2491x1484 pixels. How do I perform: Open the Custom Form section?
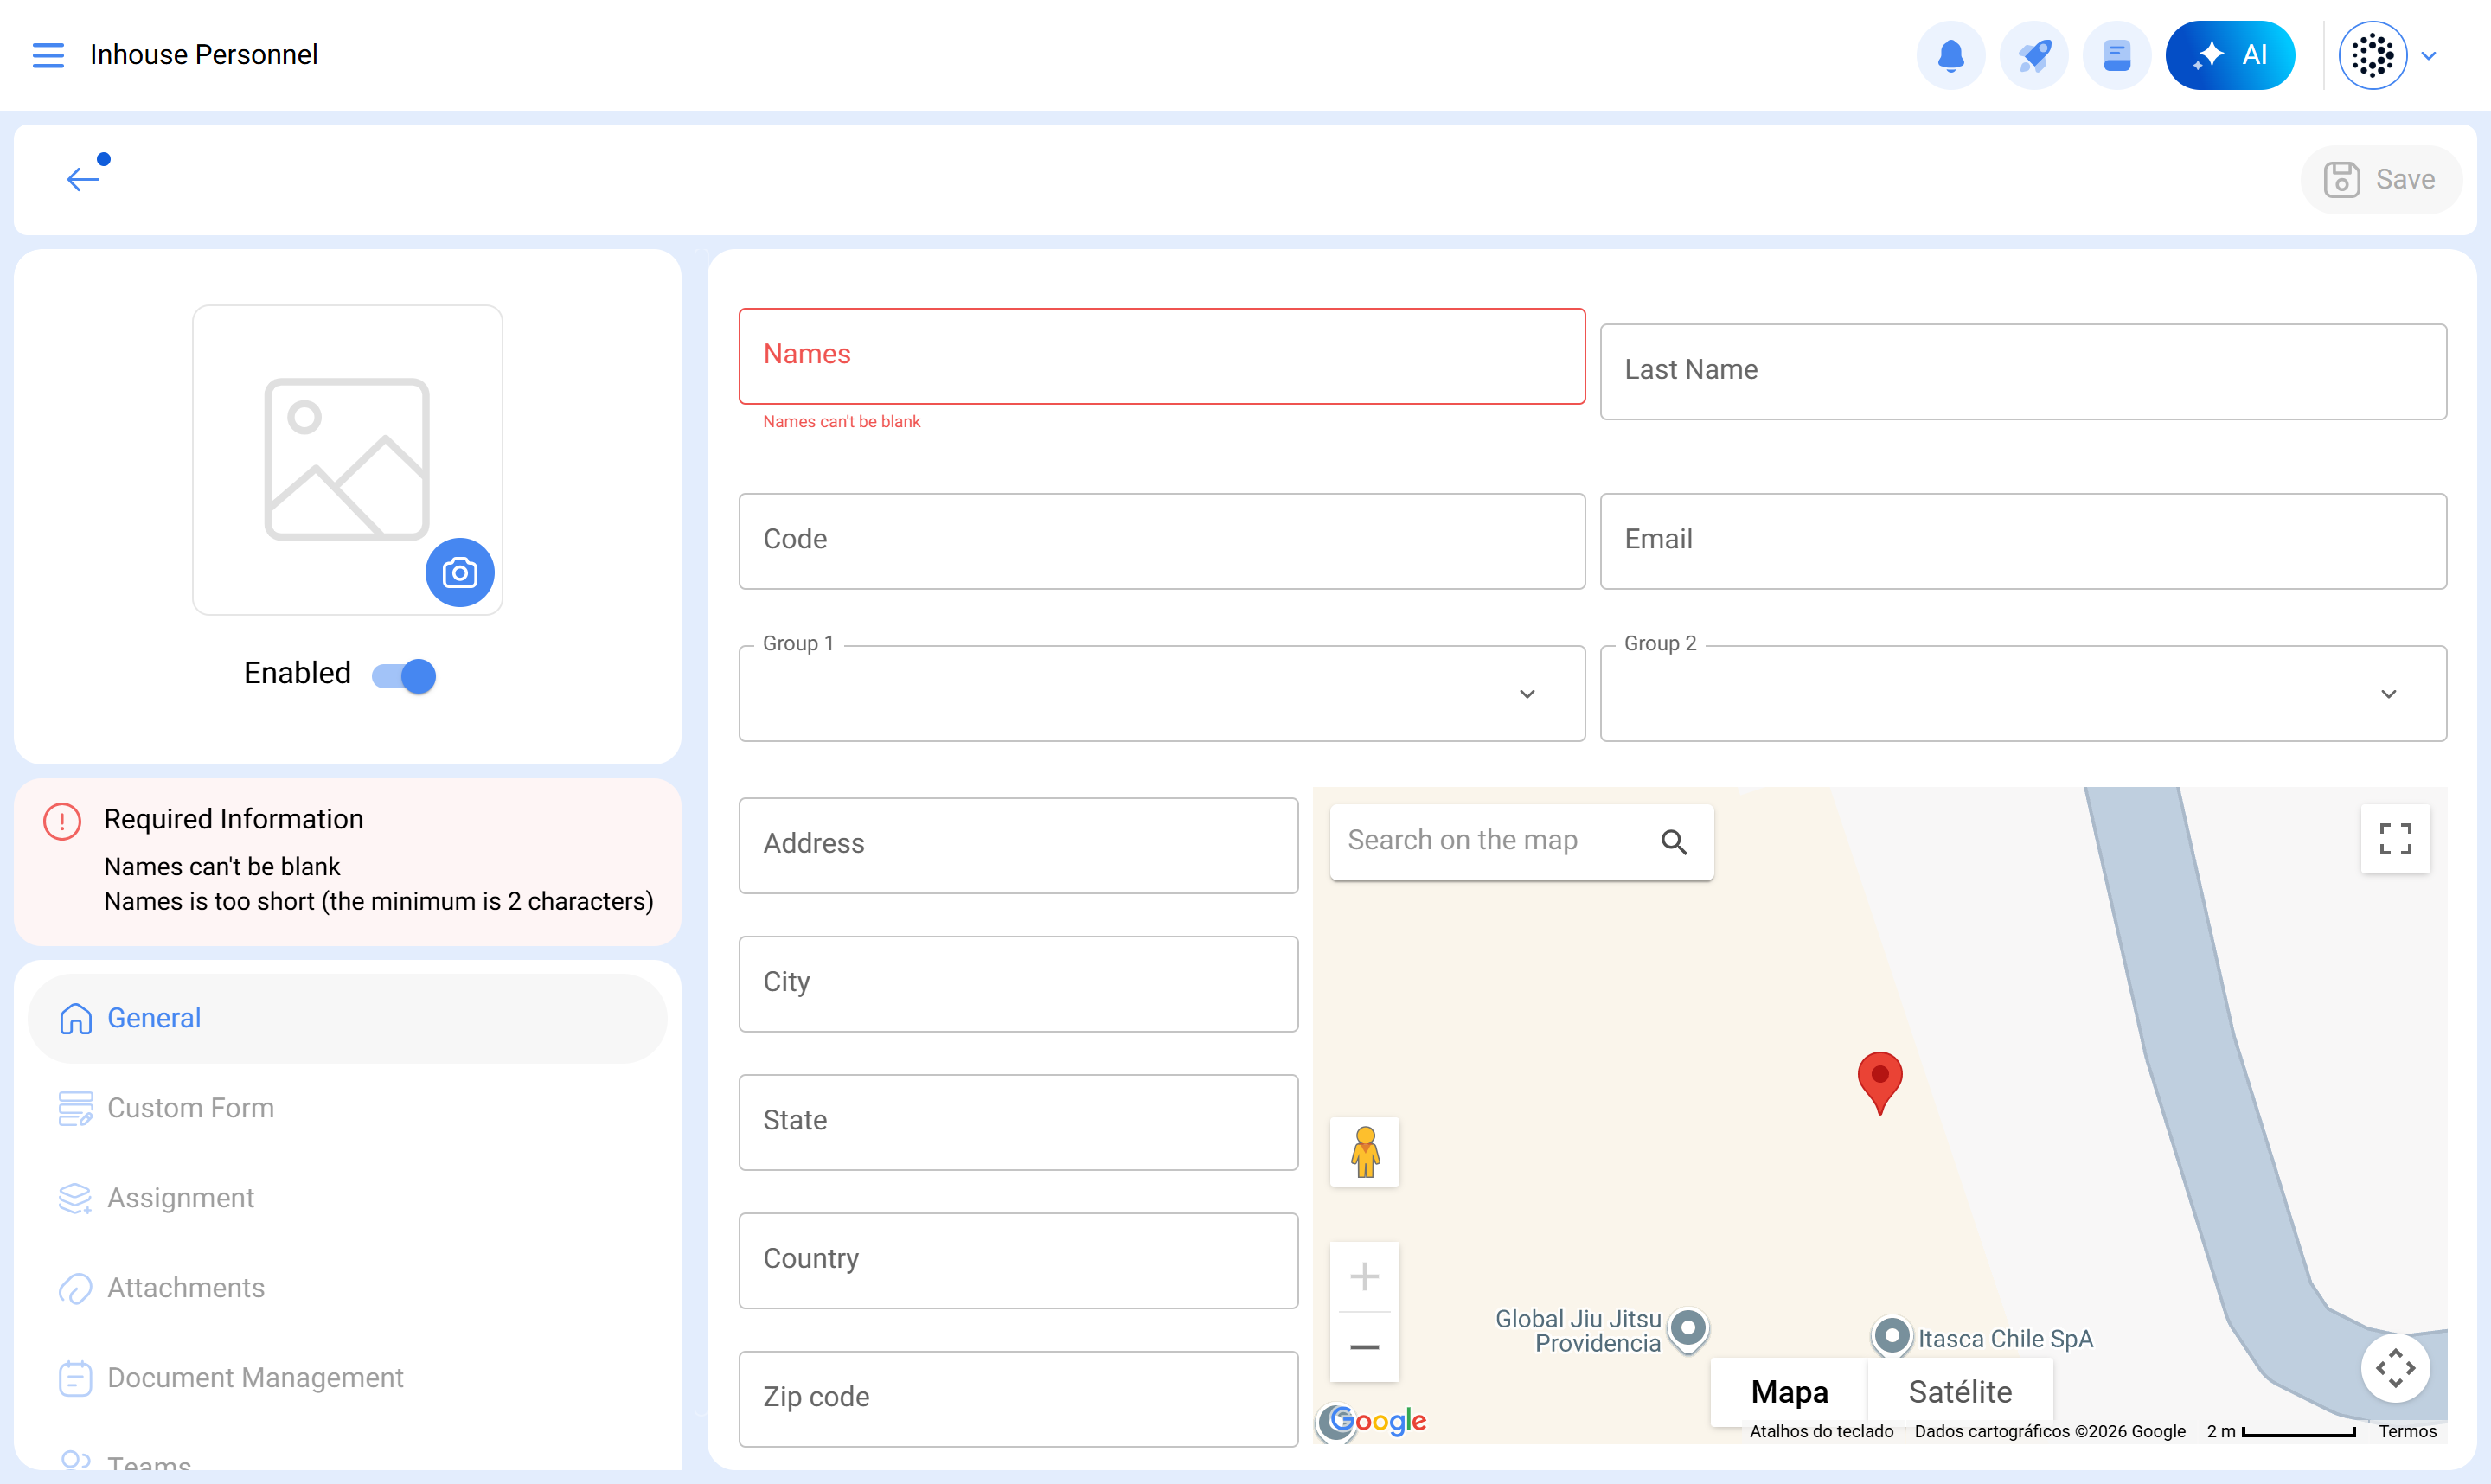[190, 1108]
